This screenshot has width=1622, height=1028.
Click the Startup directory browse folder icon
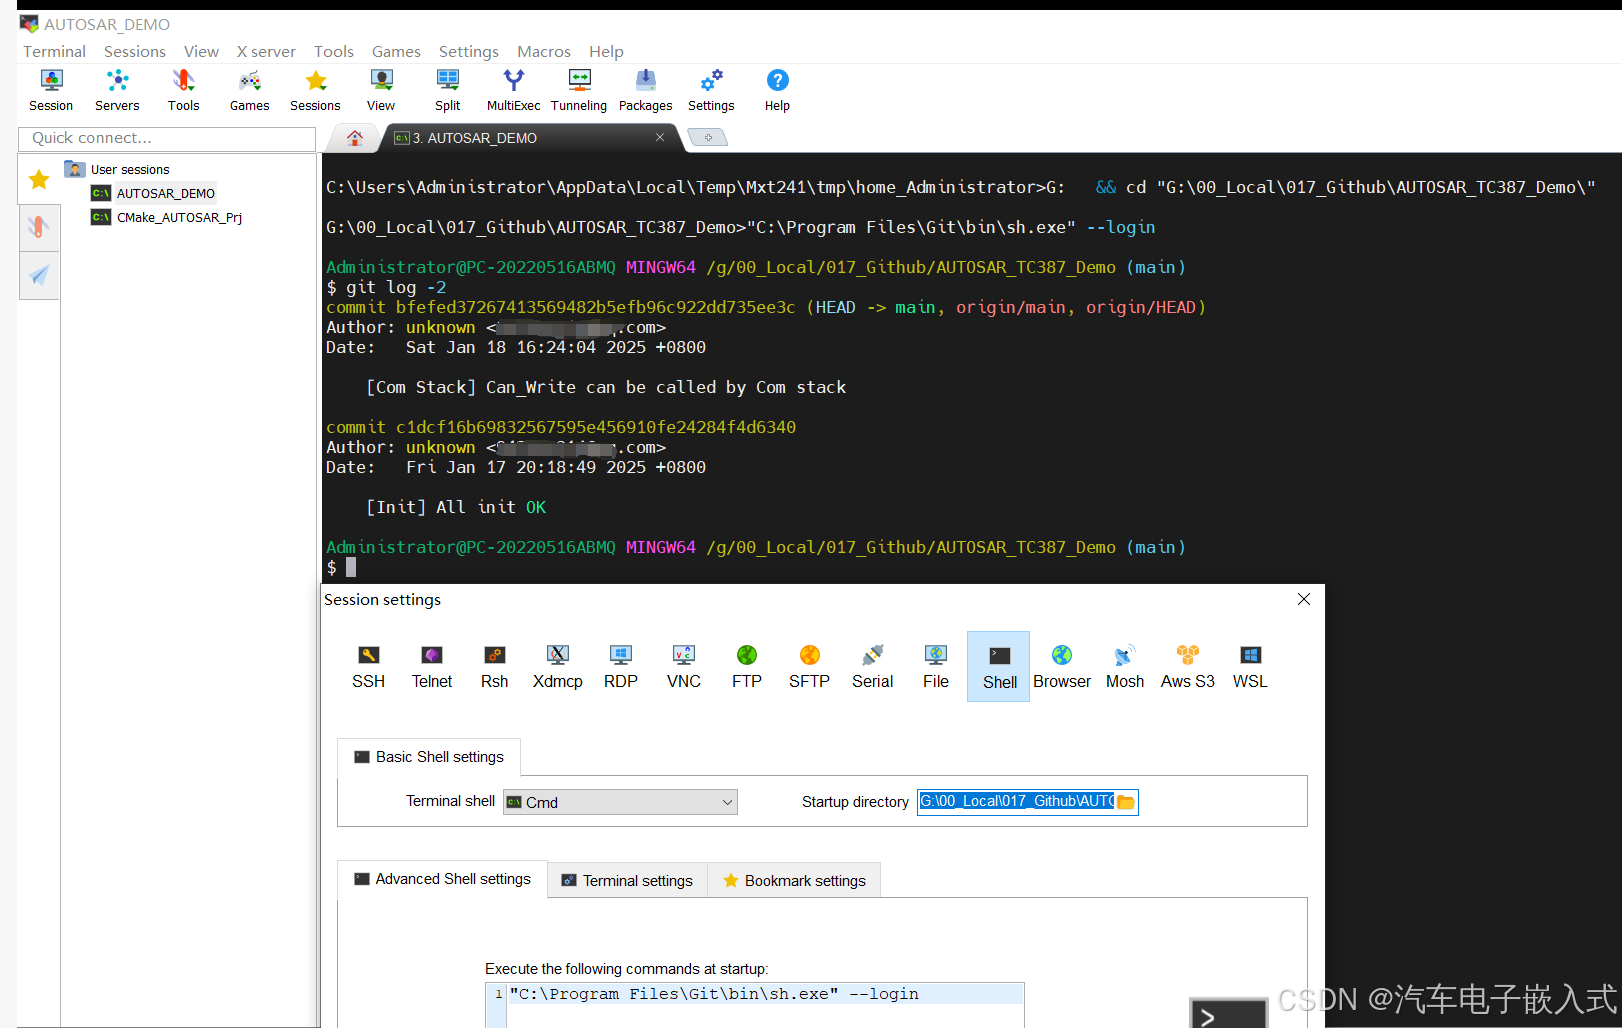(x=1126, y=802)
